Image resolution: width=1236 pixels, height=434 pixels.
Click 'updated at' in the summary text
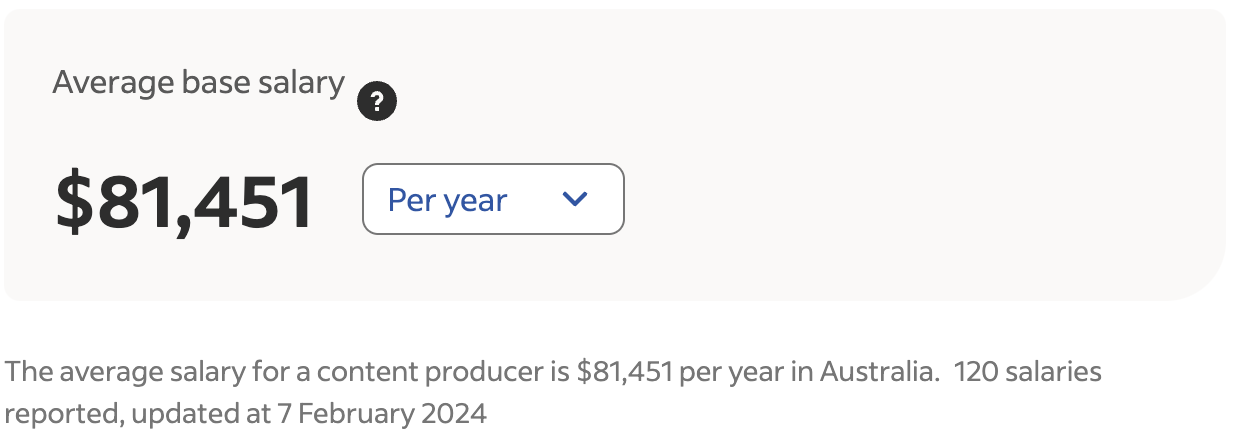click(198, 412)
